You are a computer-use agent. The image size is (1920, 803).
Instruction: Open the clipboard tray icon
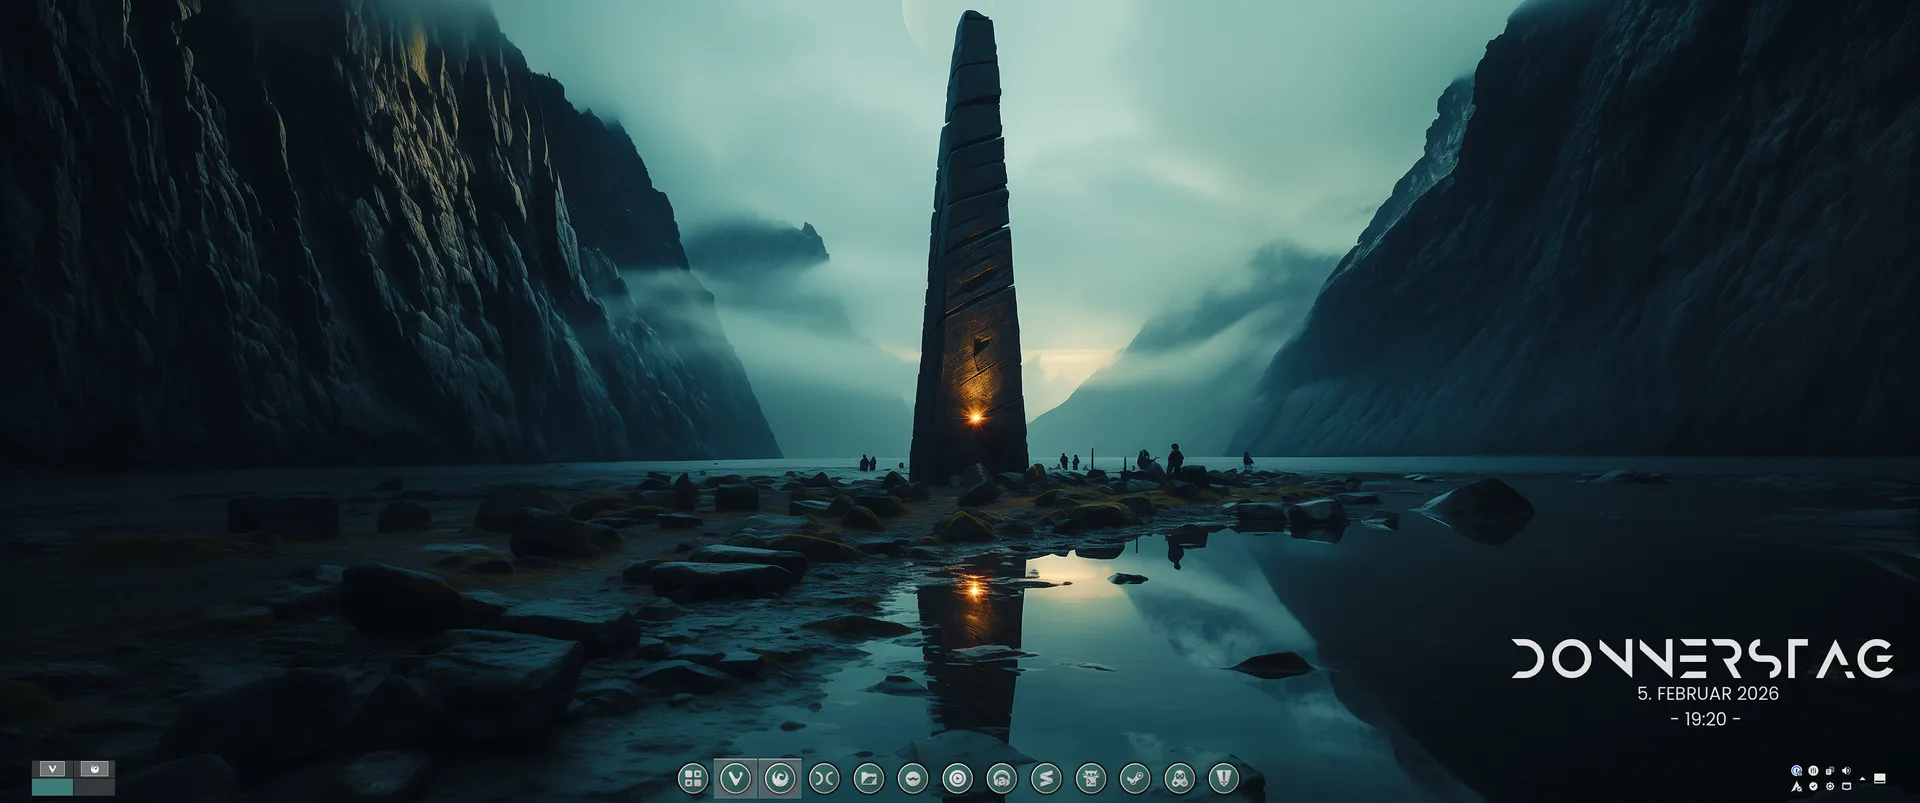(x=1829, y=771)
